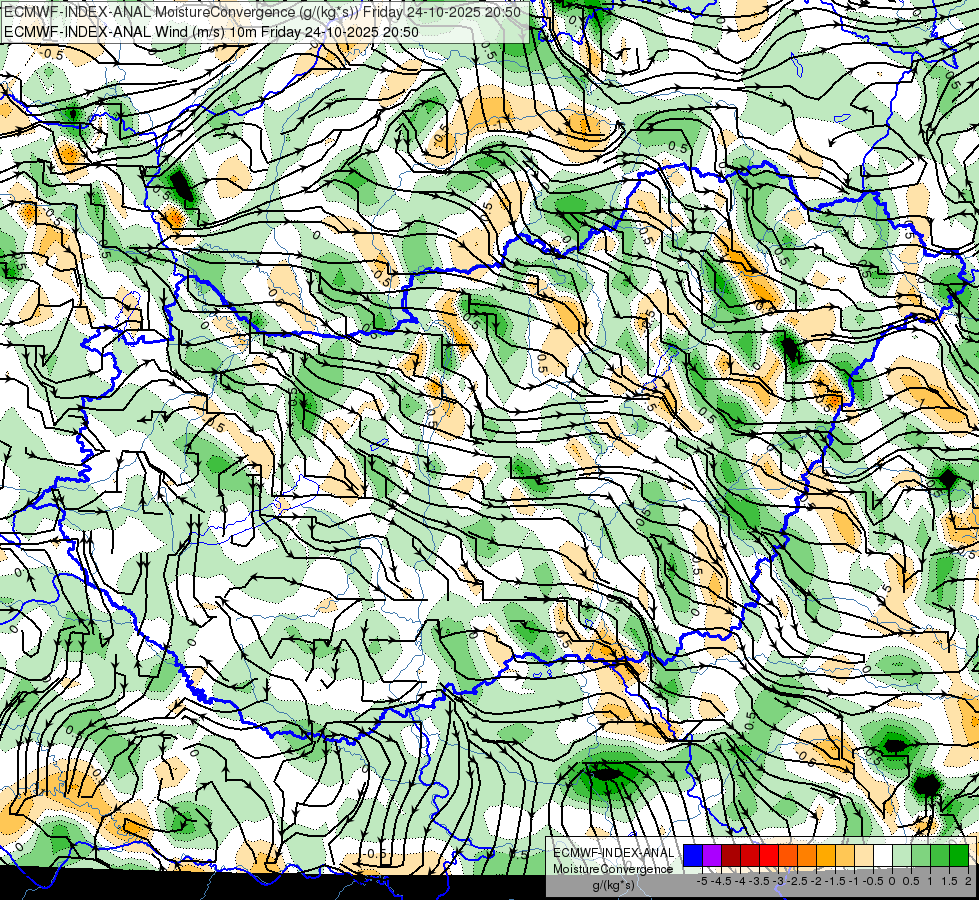Click the ECMWF-INDEX-ANAL label in the legend
The height and width of the screenshot is (900, 979).
click(x=614, y=853)
